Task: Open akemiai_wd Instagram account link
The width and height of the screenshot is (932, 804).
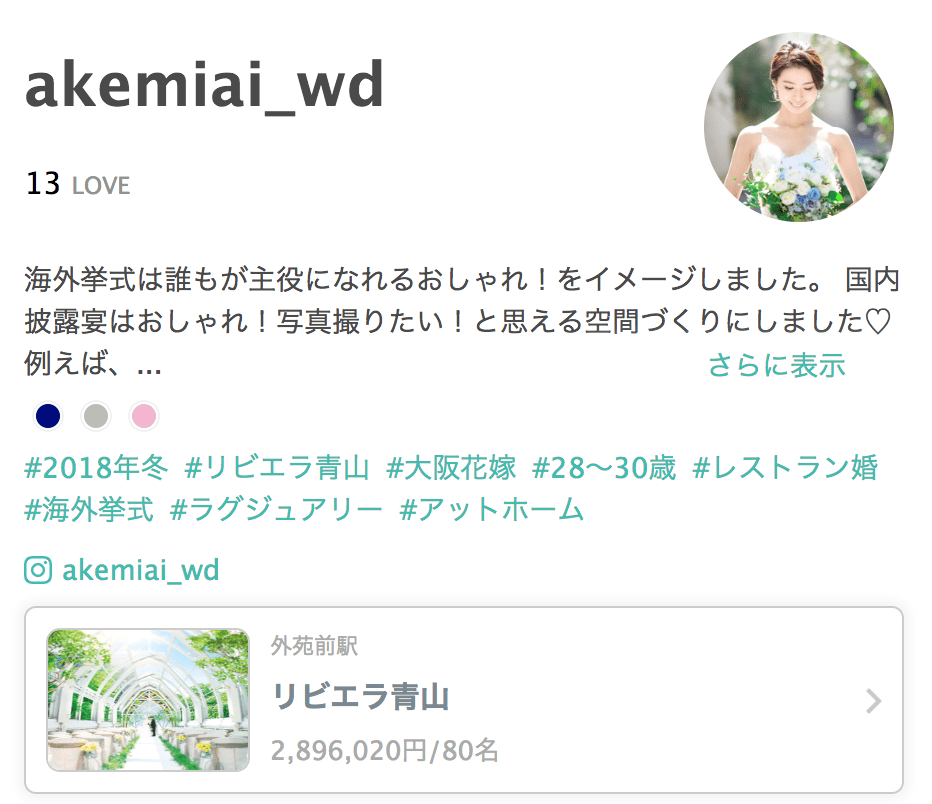Action: coord(141,570)
